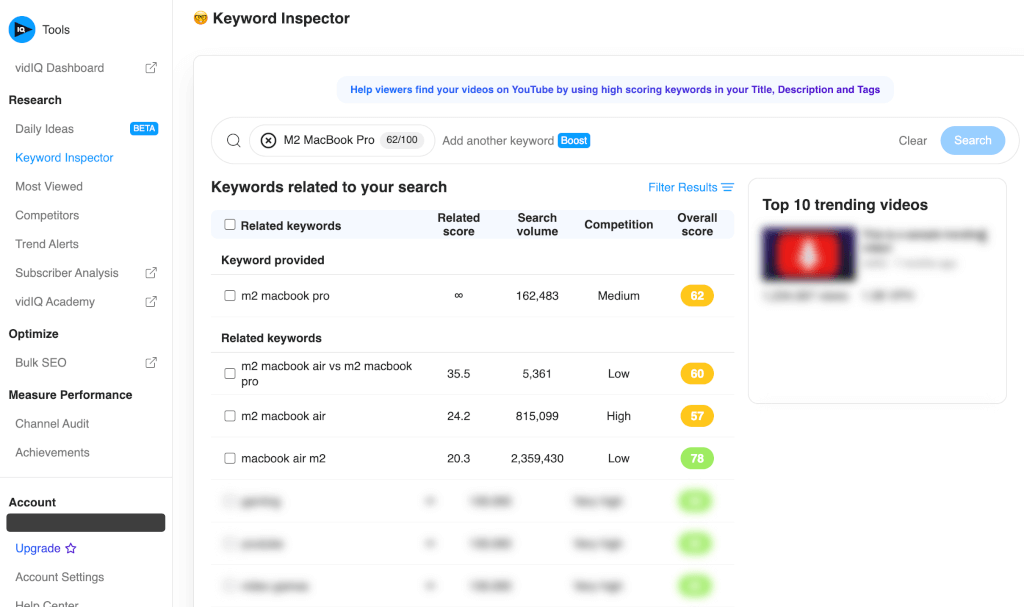Tick the macbook air m2 checkbox
Screen dimensions: 1024x607
pyautogui.click(x=230, y=459)
